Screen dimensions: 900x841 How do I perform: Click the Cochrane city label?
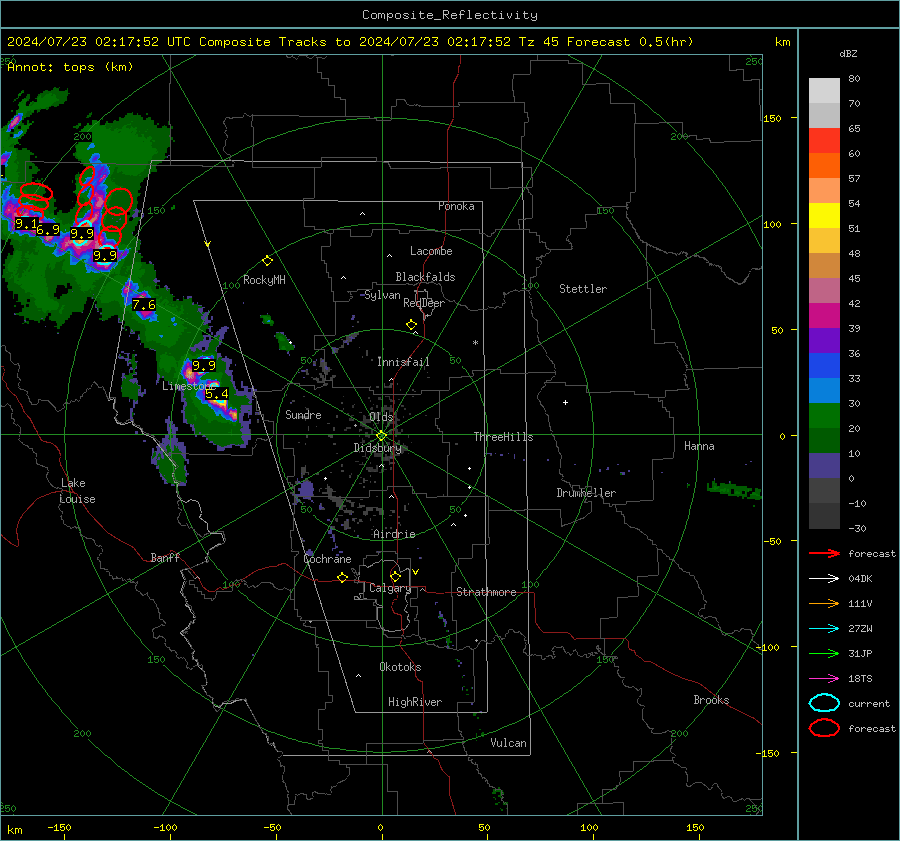click(x=327, y=559)
